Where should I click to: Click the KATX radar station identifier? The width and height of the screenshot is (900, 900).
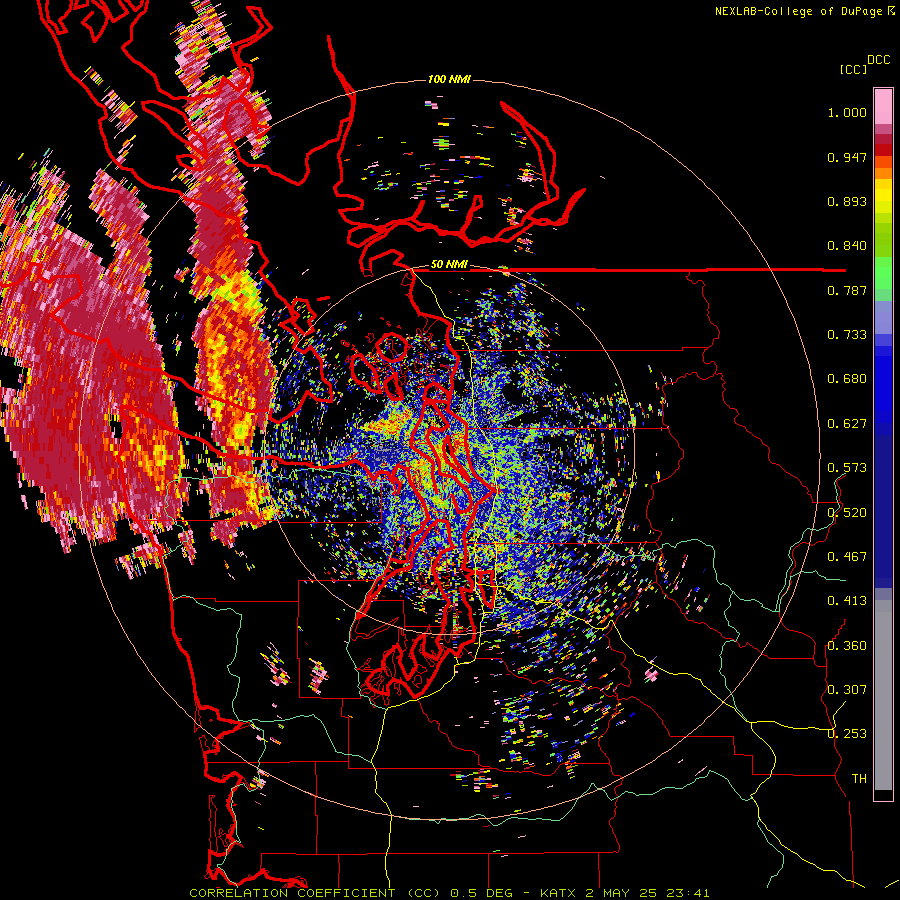(558, 893)
